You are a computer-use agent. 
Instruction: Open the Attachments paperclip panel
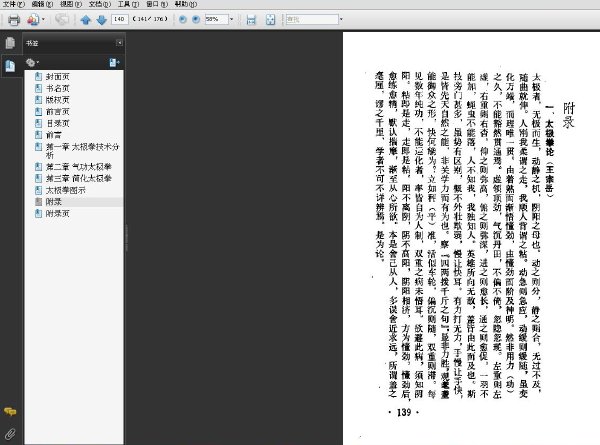pyautogui.click(x=10, y=434)
